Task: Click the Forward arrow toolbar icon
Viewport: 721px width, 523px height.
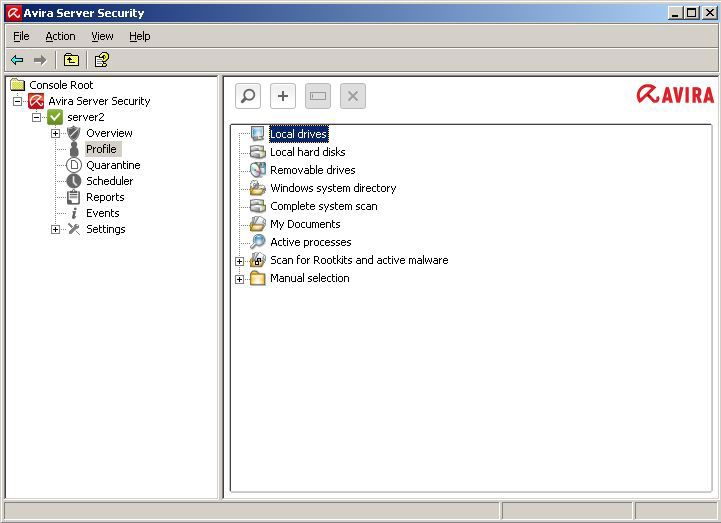Action: [x=40, y=60]
